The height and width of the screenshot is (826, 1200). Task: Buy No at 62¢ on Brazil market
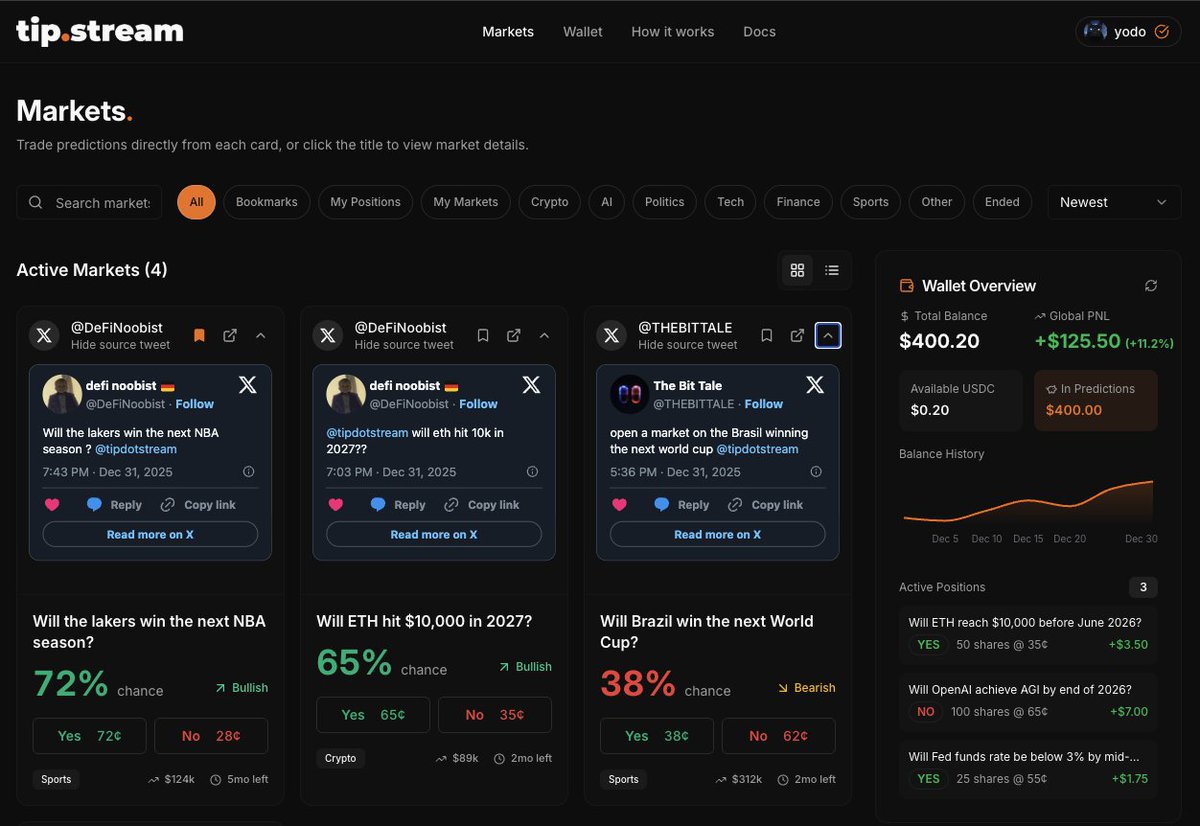[x=779, y=736]
